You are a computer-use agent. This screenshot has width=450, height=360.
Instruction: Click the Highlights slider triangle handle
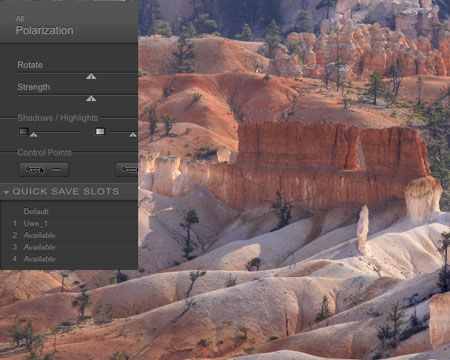133,135
